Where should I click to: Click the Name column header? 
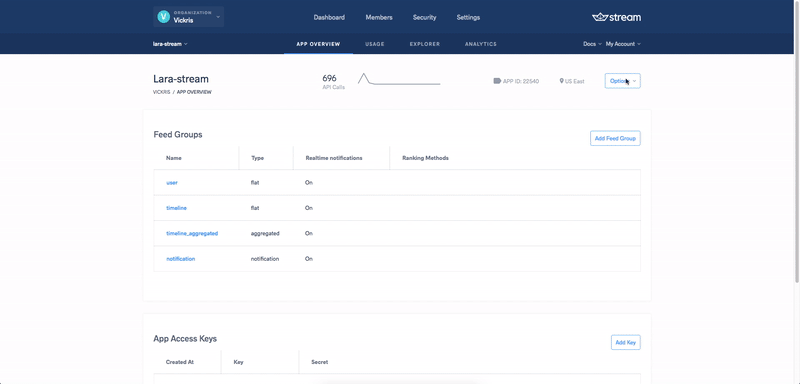173,158
